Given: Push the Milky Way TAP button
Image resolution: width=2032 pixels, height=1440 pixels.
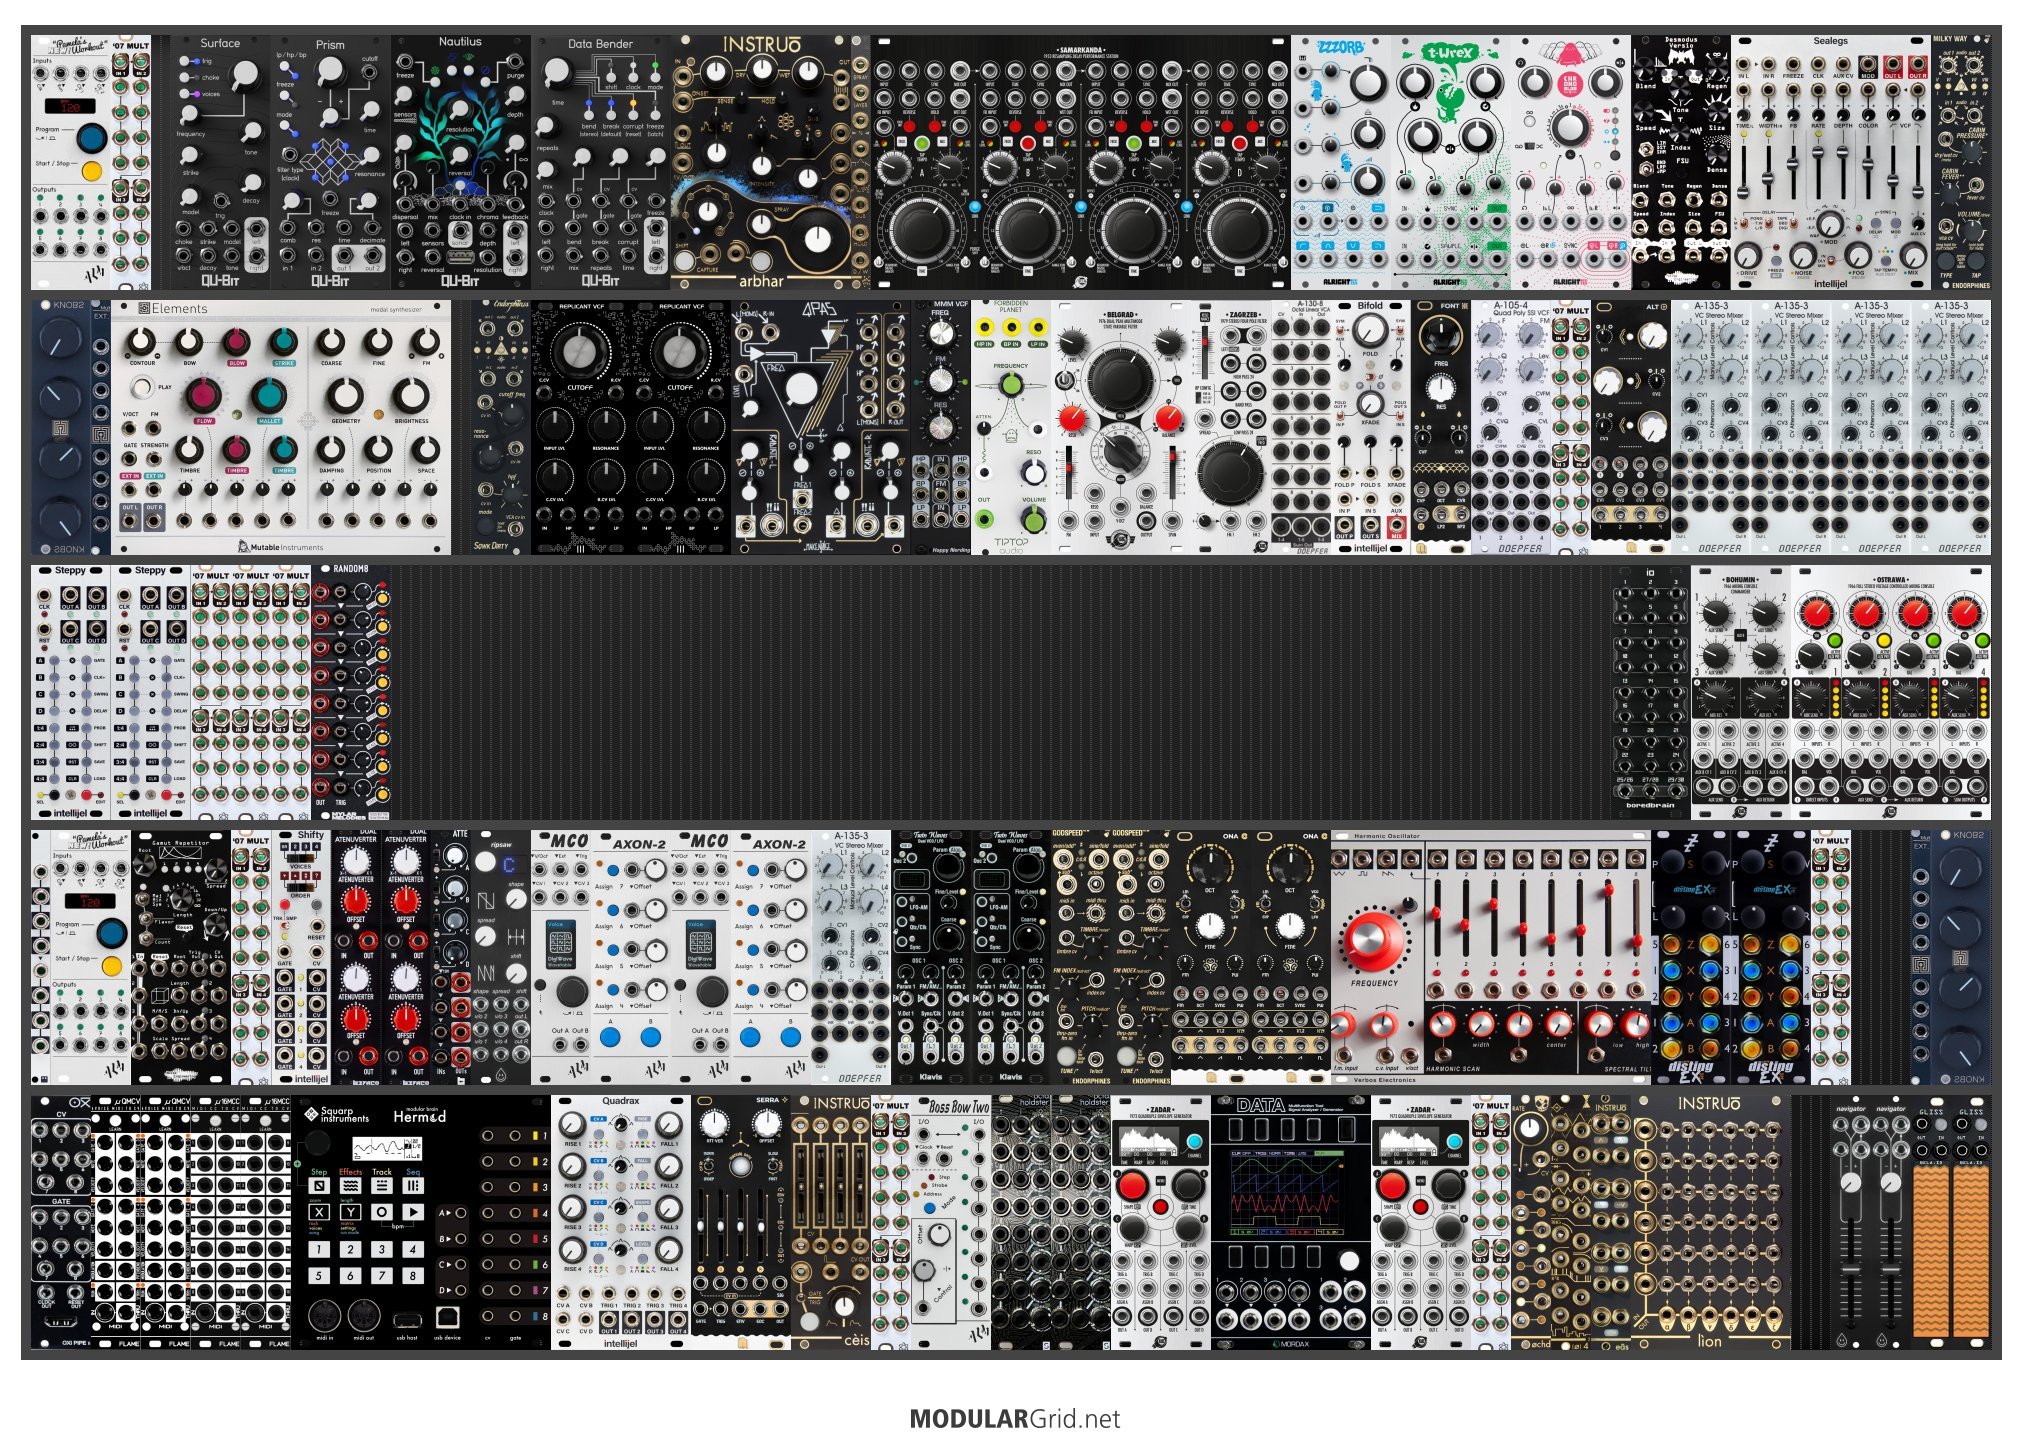Looking at the screenshot, I should click(x=1976, y=261).
